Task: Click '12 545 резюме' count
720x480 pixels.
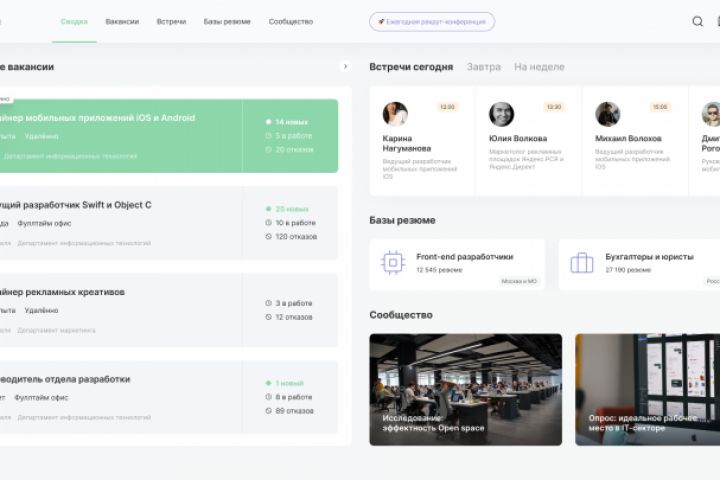Action: [439, 270]
